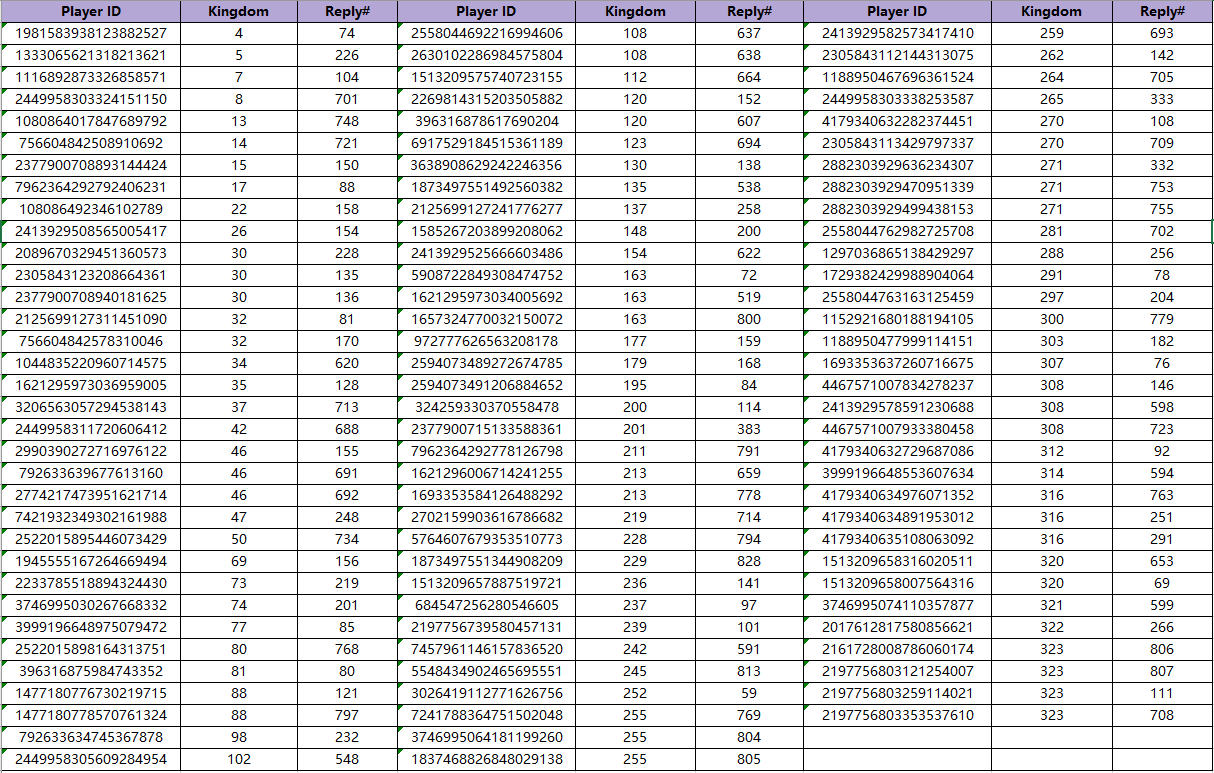Select the Reply# cell showing 806
Viewport: 1214px width, 773px height.
[x=1162, y=650]
